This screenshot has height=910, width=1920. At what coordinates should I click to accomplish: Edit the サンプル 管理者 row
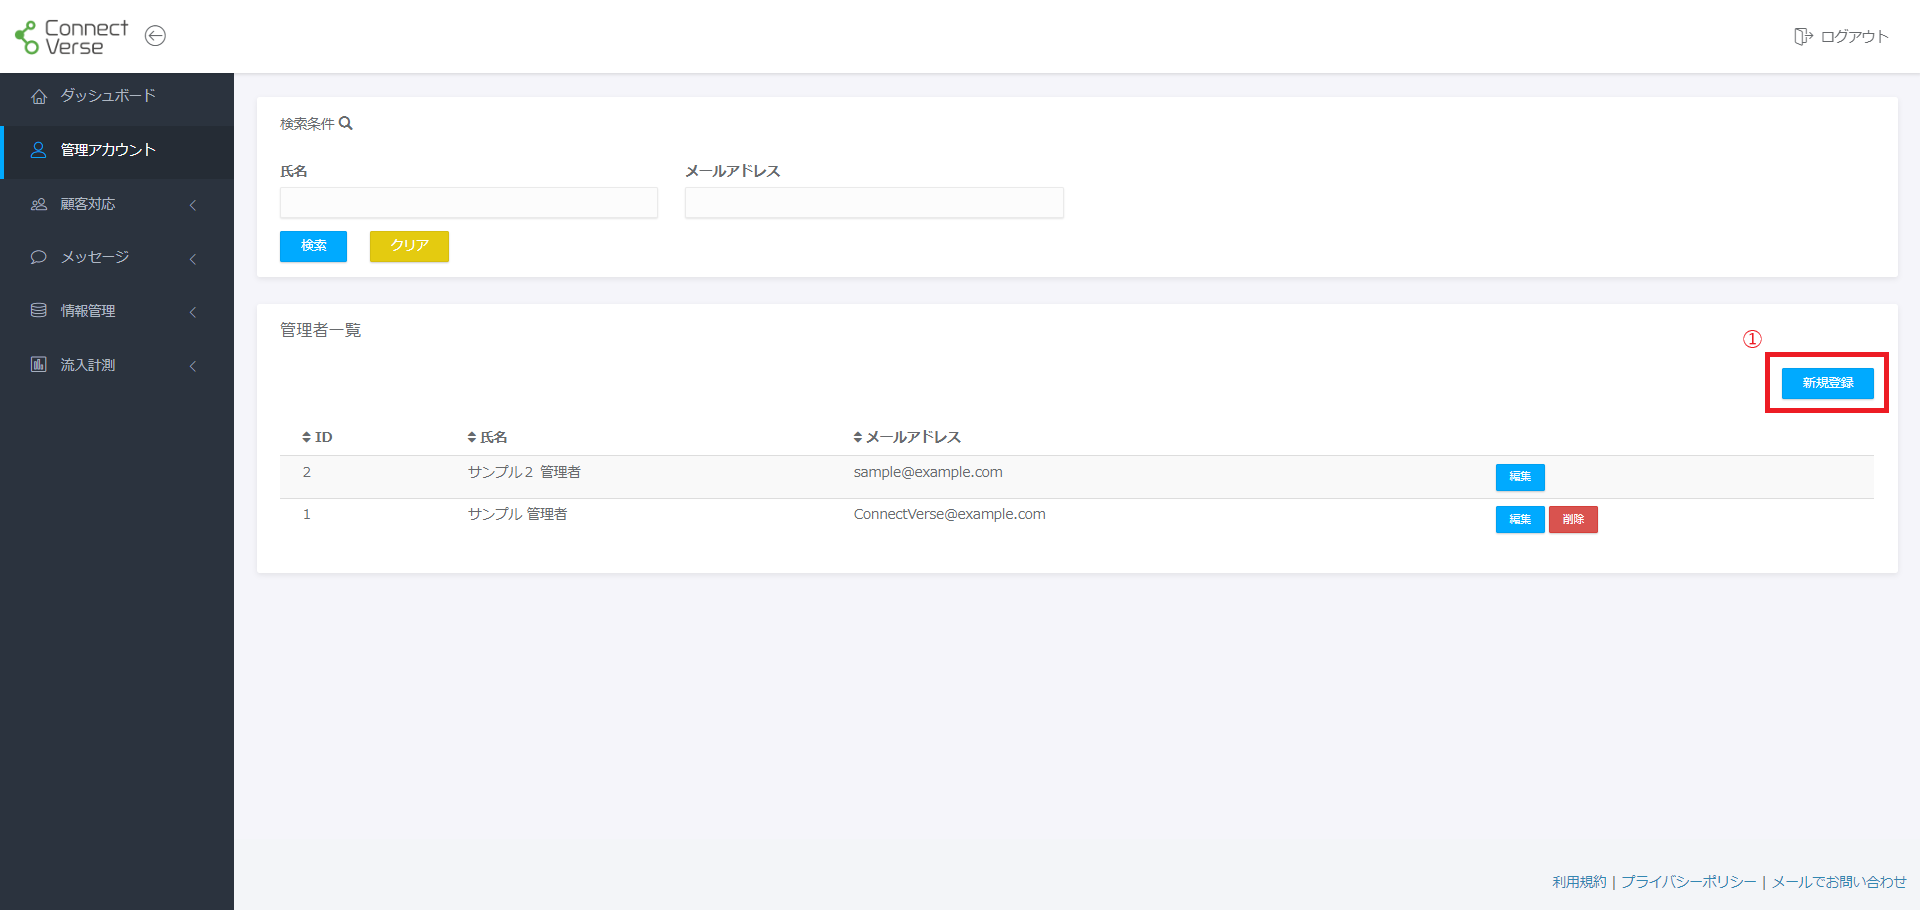click(x=1520, y=520)
